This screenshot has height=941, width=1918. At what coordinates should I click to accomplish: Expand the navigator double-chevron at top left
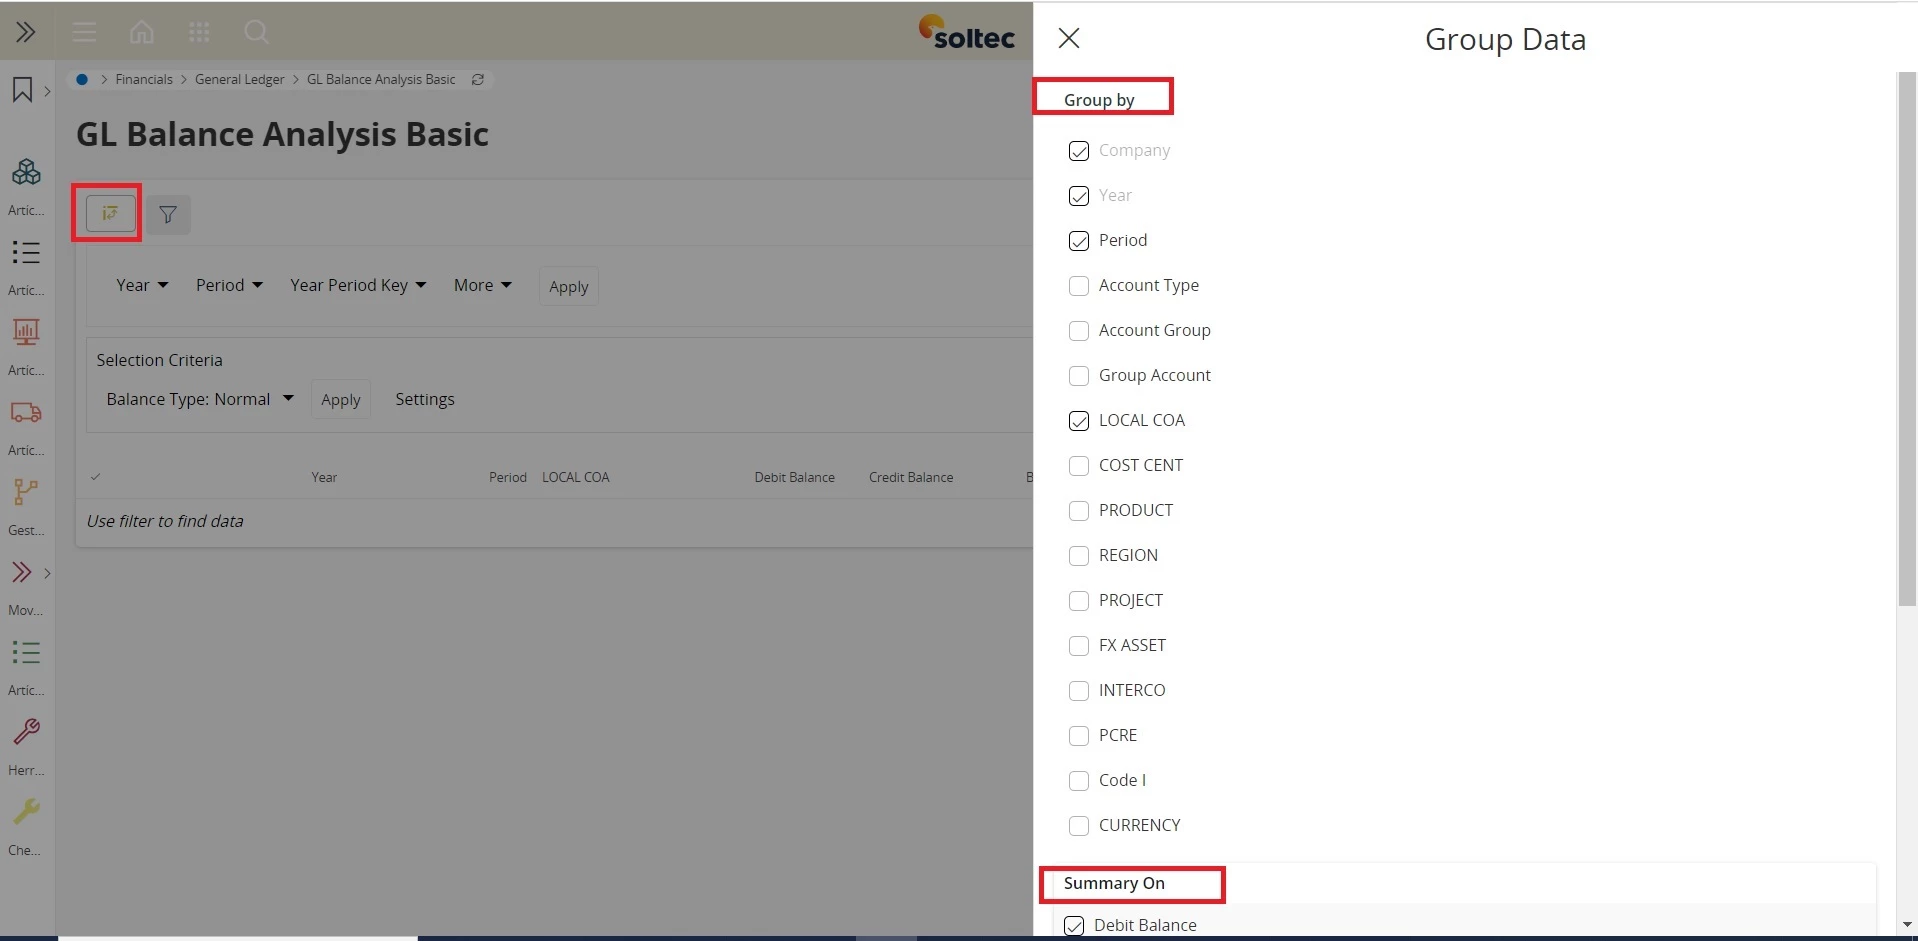[26, 32]
